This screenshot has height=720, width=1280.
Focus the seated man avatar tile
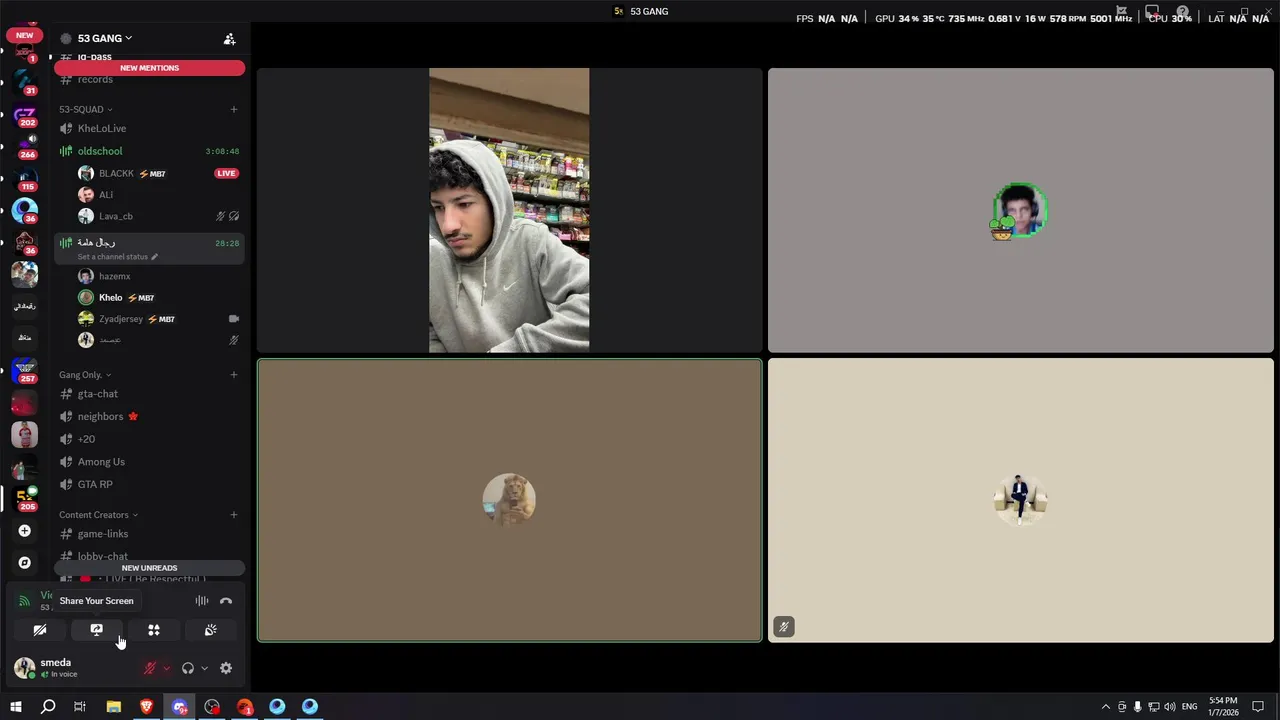click(x=1021, y=500)
